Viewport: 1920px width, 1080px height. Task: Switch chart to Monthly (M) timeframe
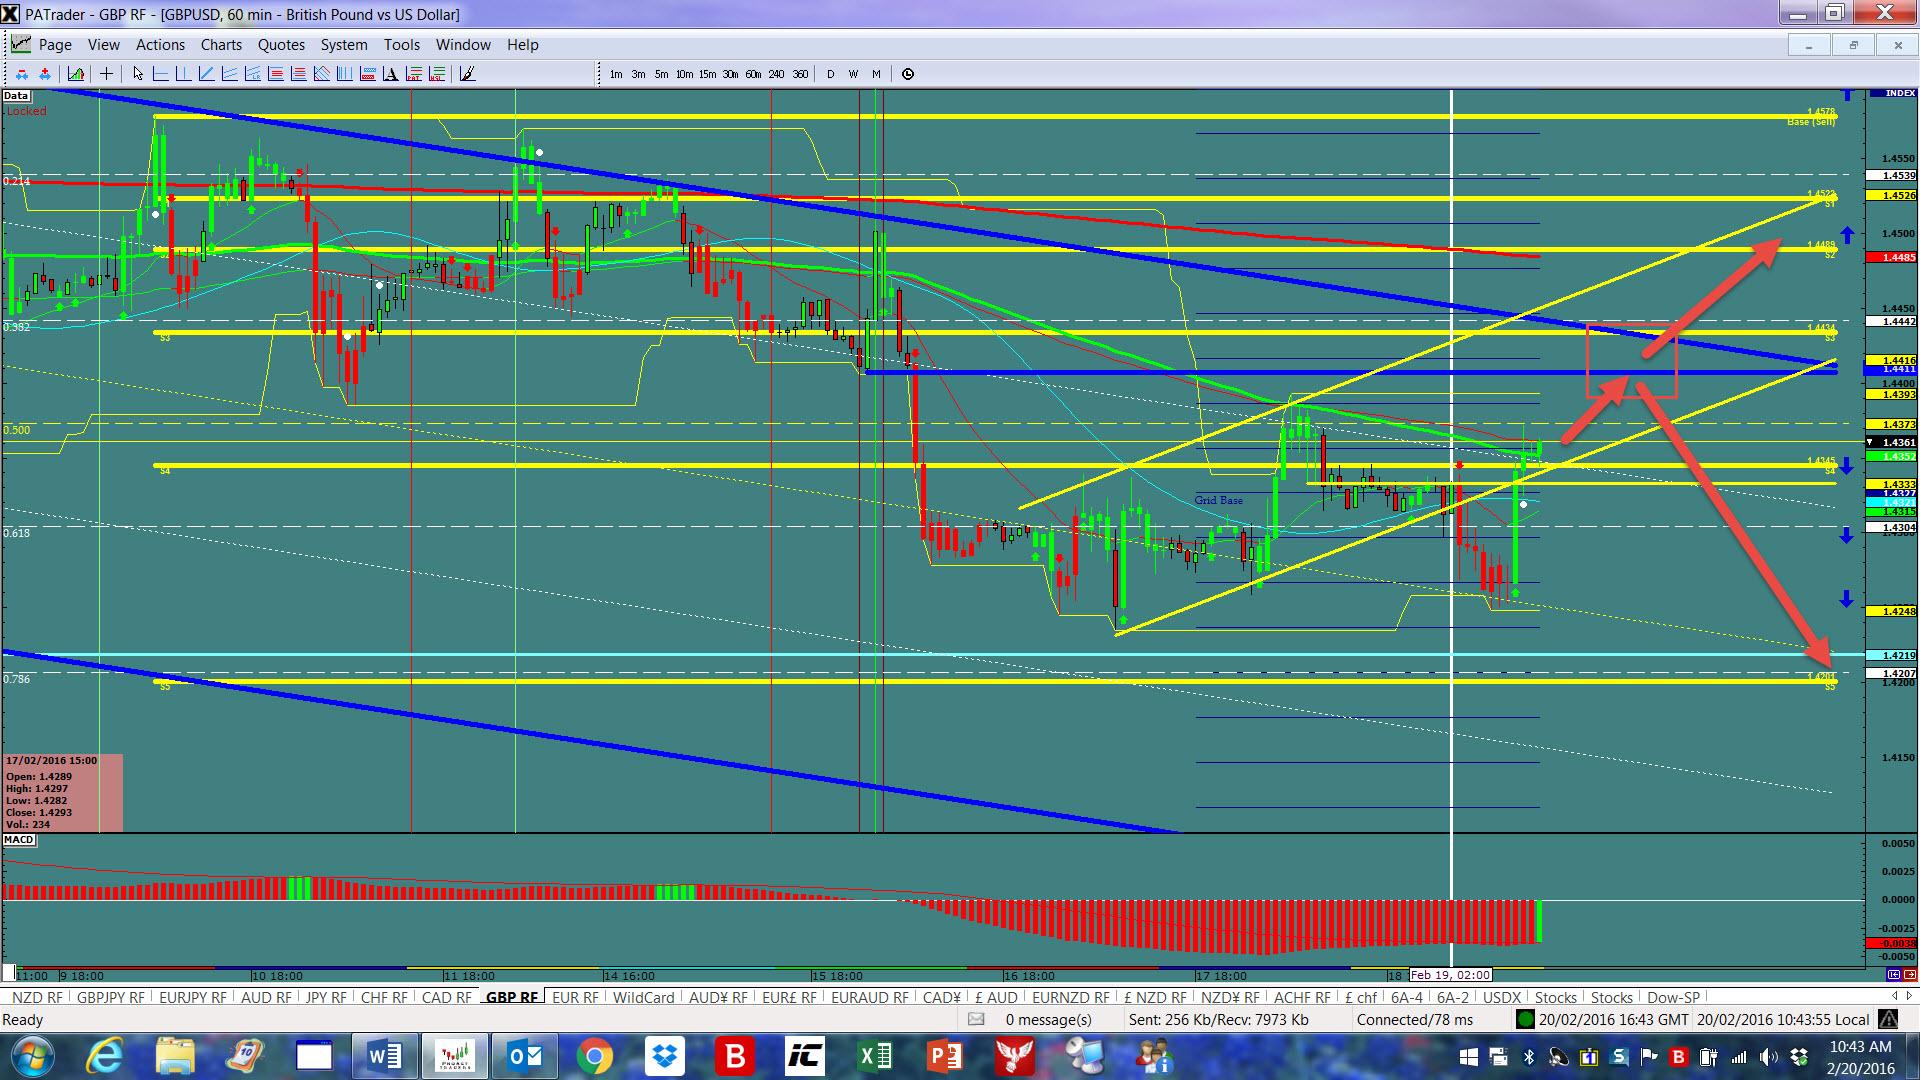(x=876, y=74)
